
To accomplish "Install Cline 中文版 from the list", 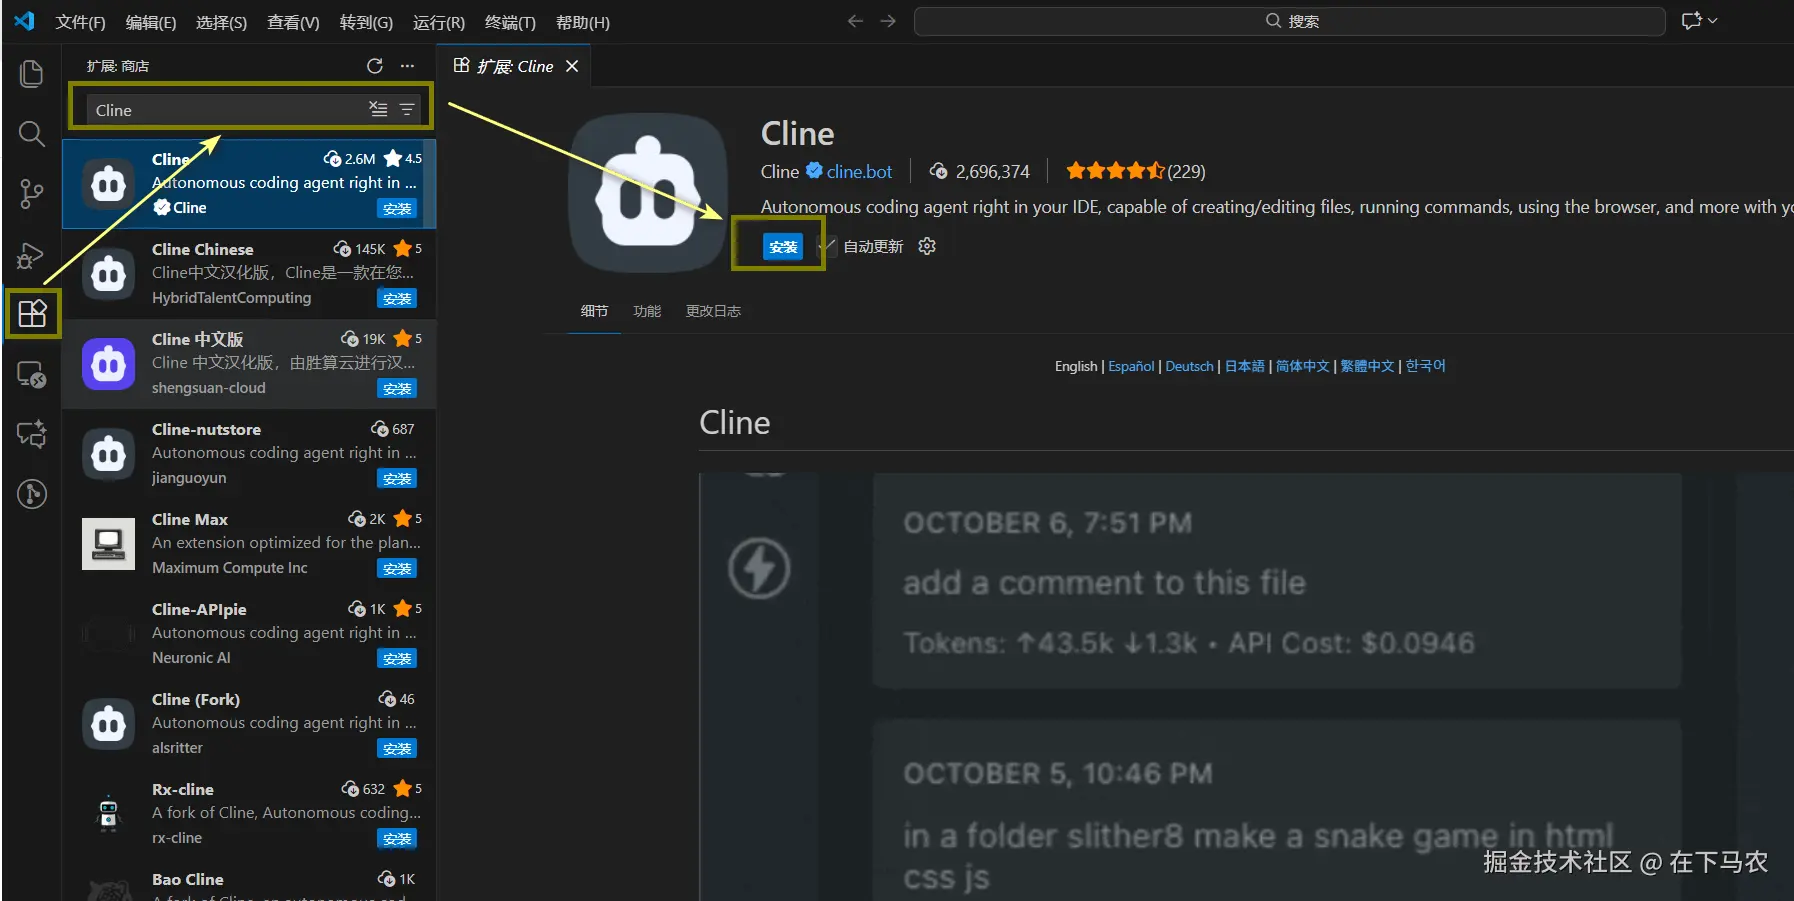I will point(397,388).
